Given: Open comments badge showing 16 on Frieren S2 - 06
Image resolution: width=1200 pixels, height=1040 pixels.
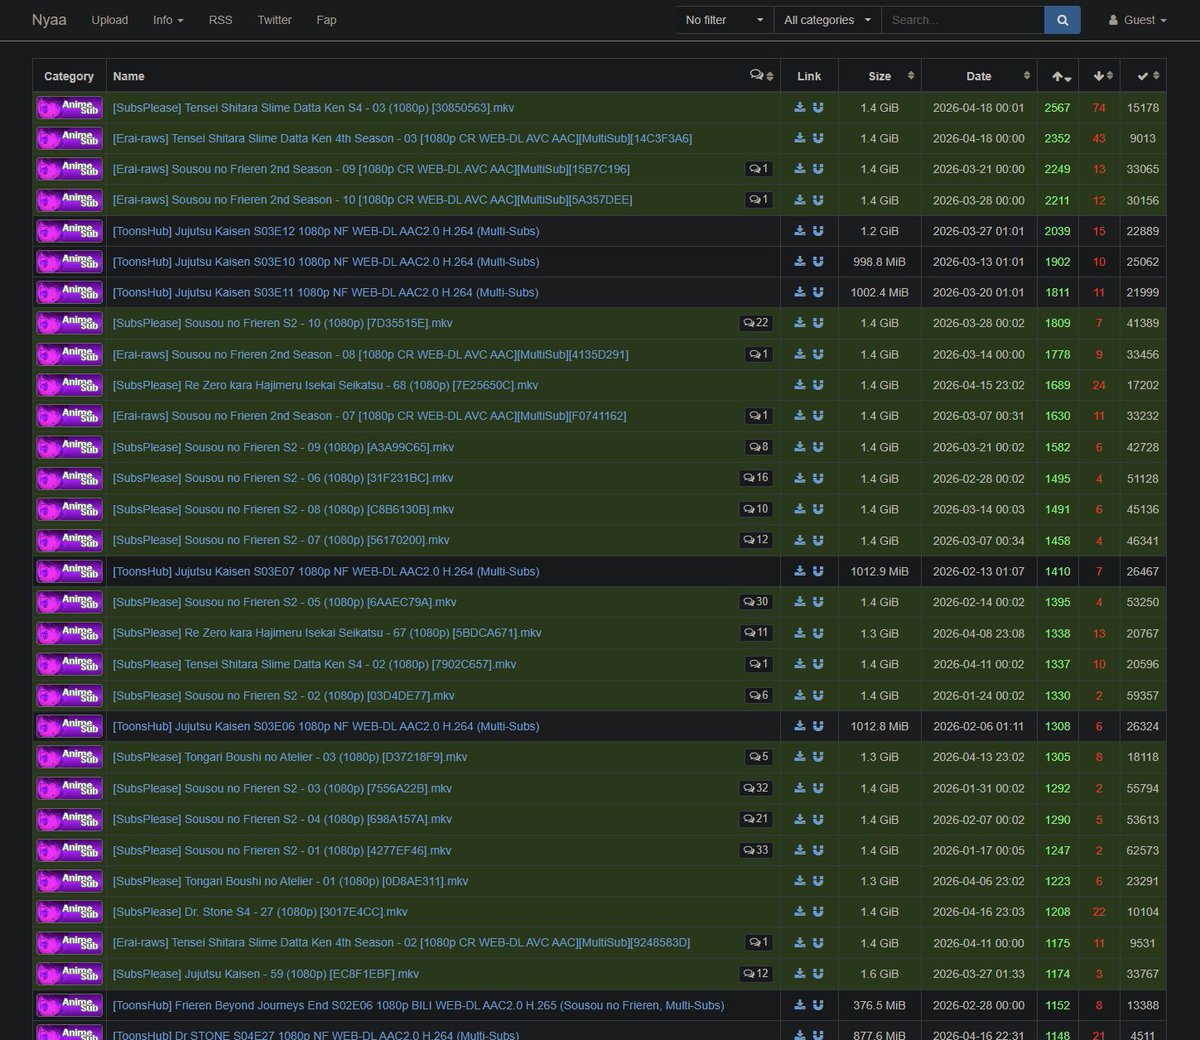Looking at the screenshot, I should [x=756, y=478].
